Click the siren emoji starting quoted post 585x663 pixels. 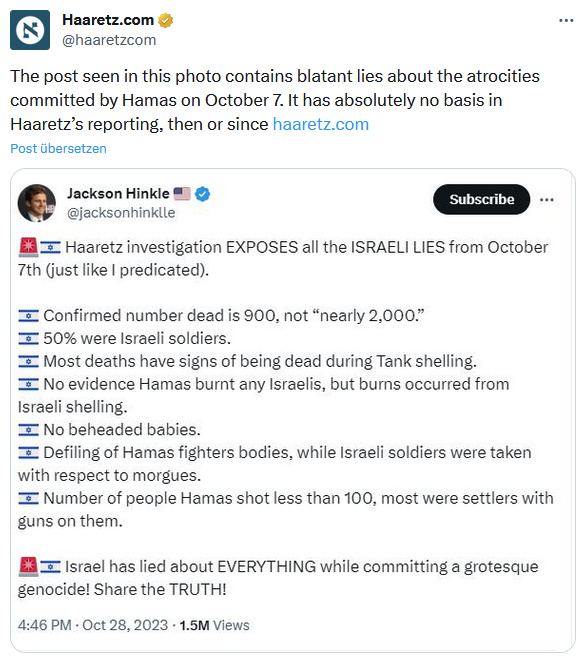click(x=28, y=247)
